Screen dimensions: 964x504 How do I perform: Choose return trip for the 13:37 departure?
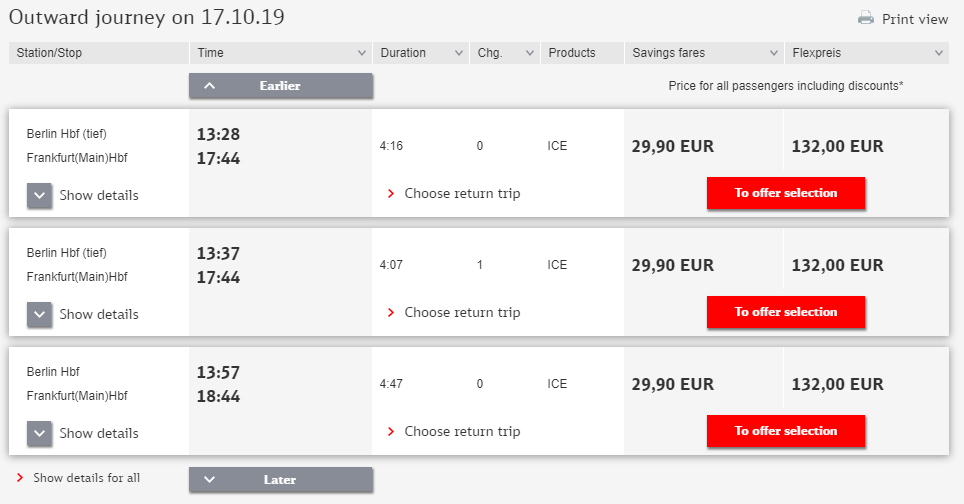click(462, 313)
